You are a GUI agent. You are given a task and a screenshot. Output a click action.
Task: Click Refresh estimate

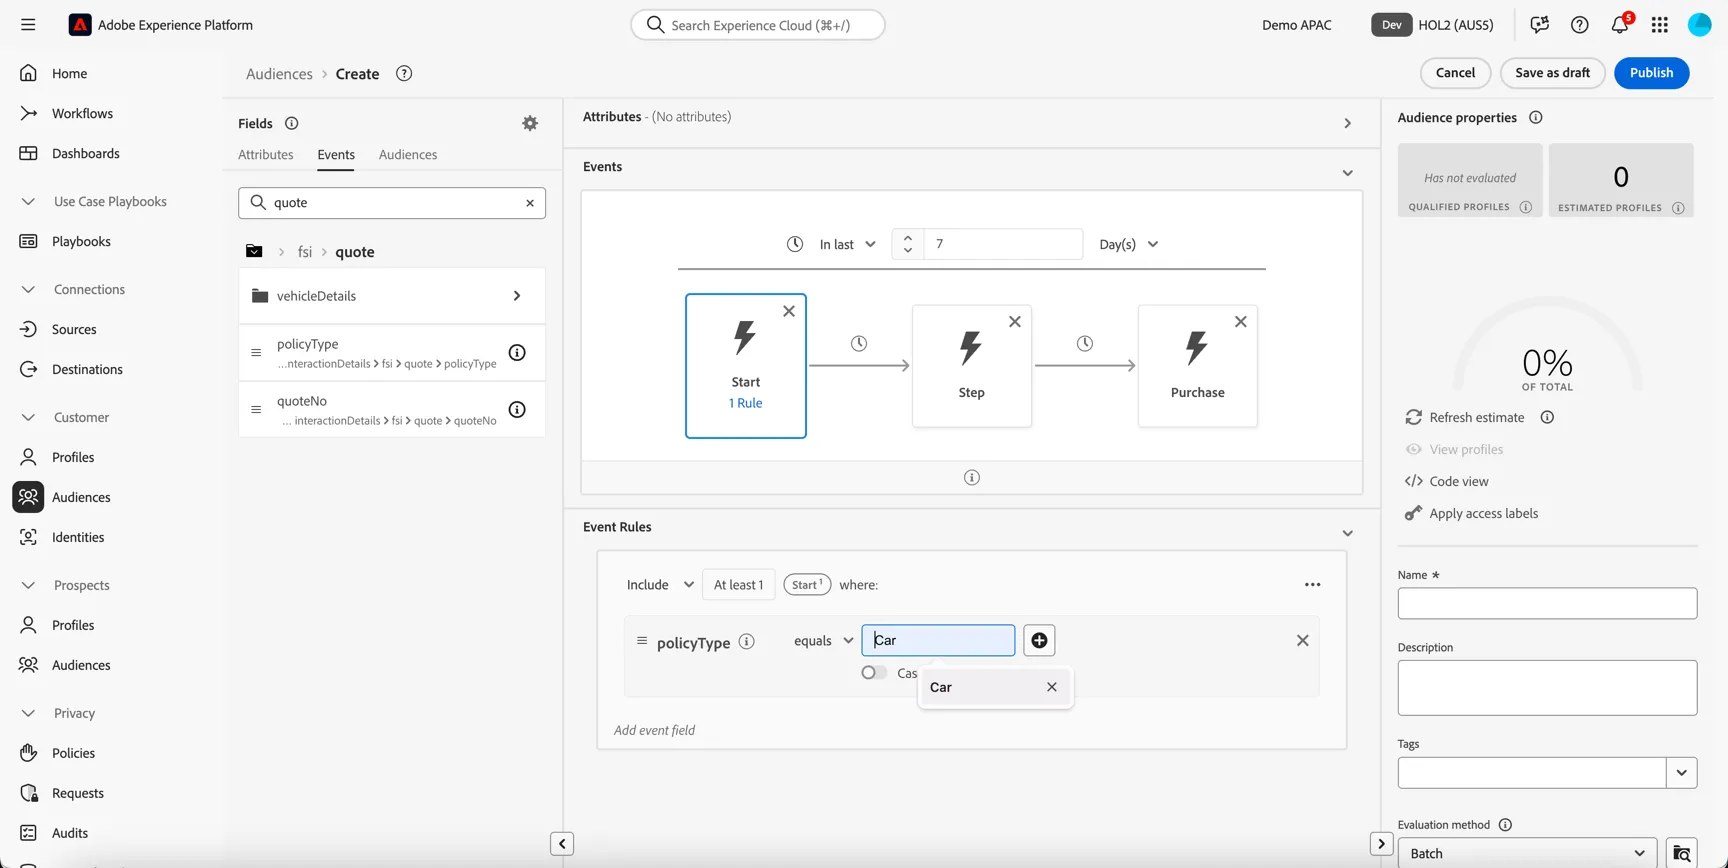(x=1465, y=417)
